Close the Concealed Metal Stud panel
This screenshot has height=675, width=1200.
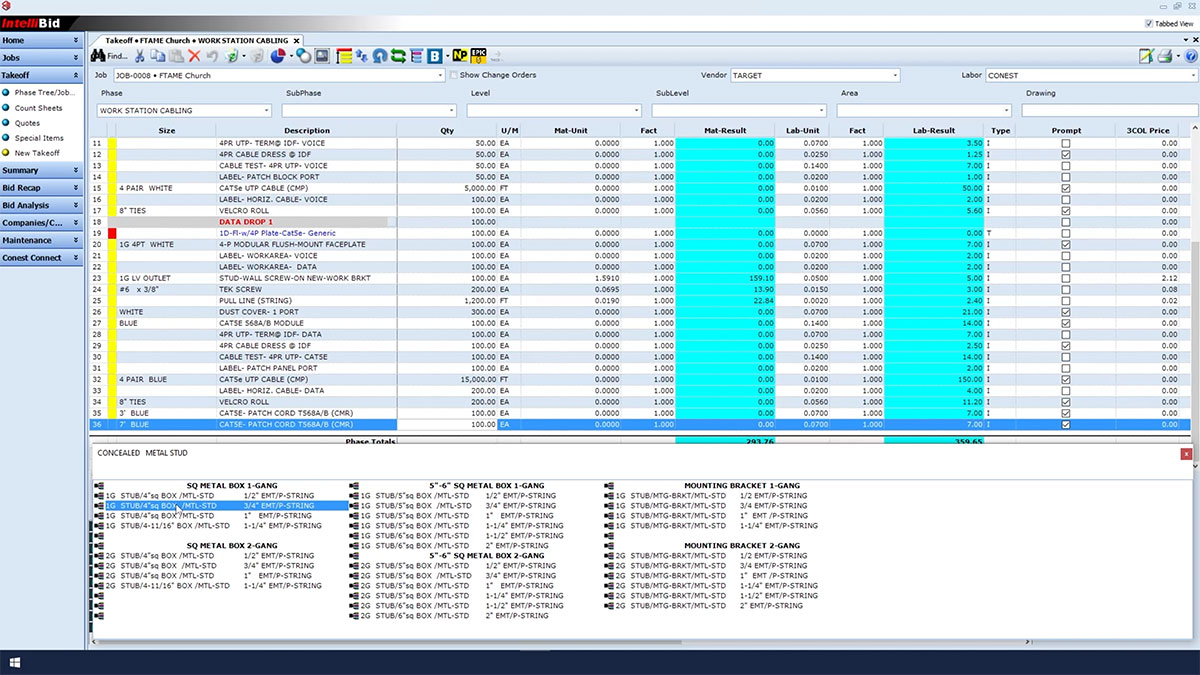point(1186,454)
